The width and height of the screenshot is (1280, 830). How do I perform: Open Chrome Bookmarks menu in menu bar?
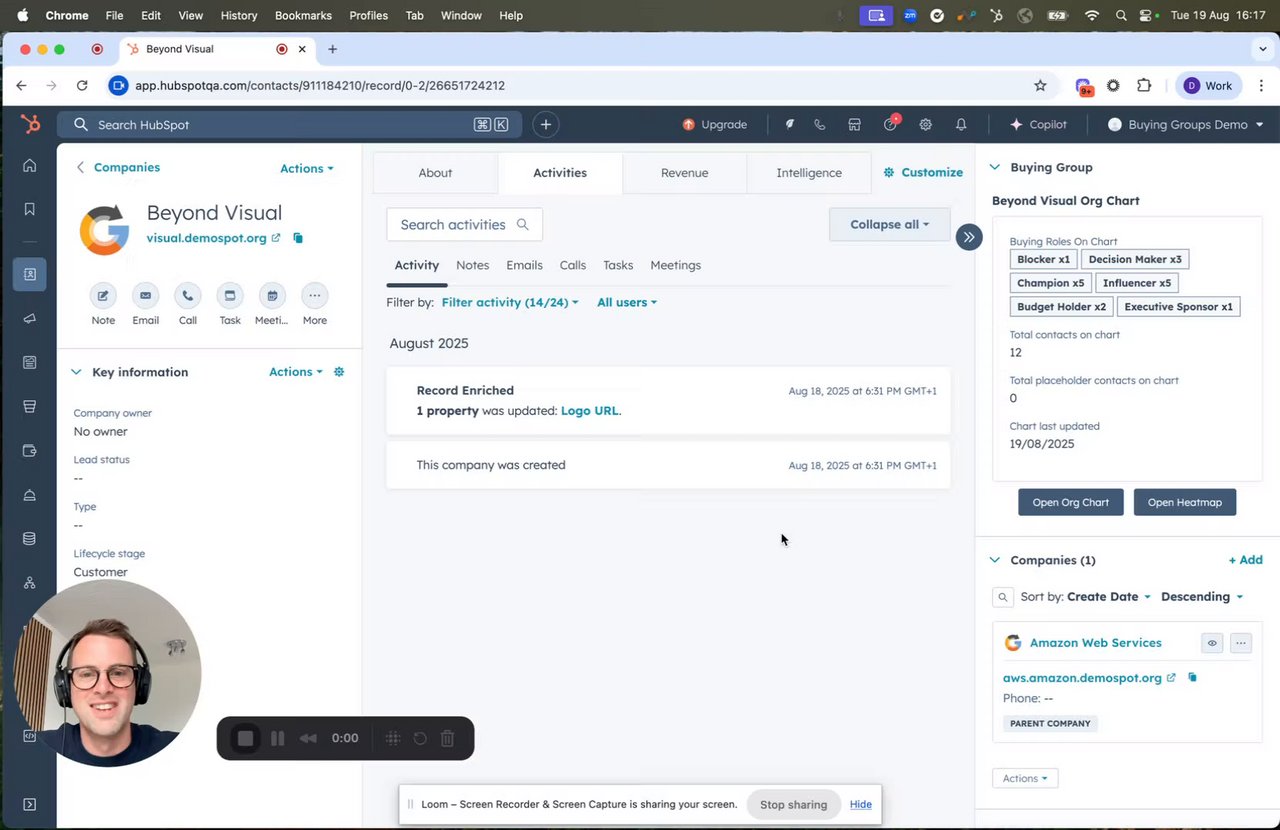coord(304,16)
